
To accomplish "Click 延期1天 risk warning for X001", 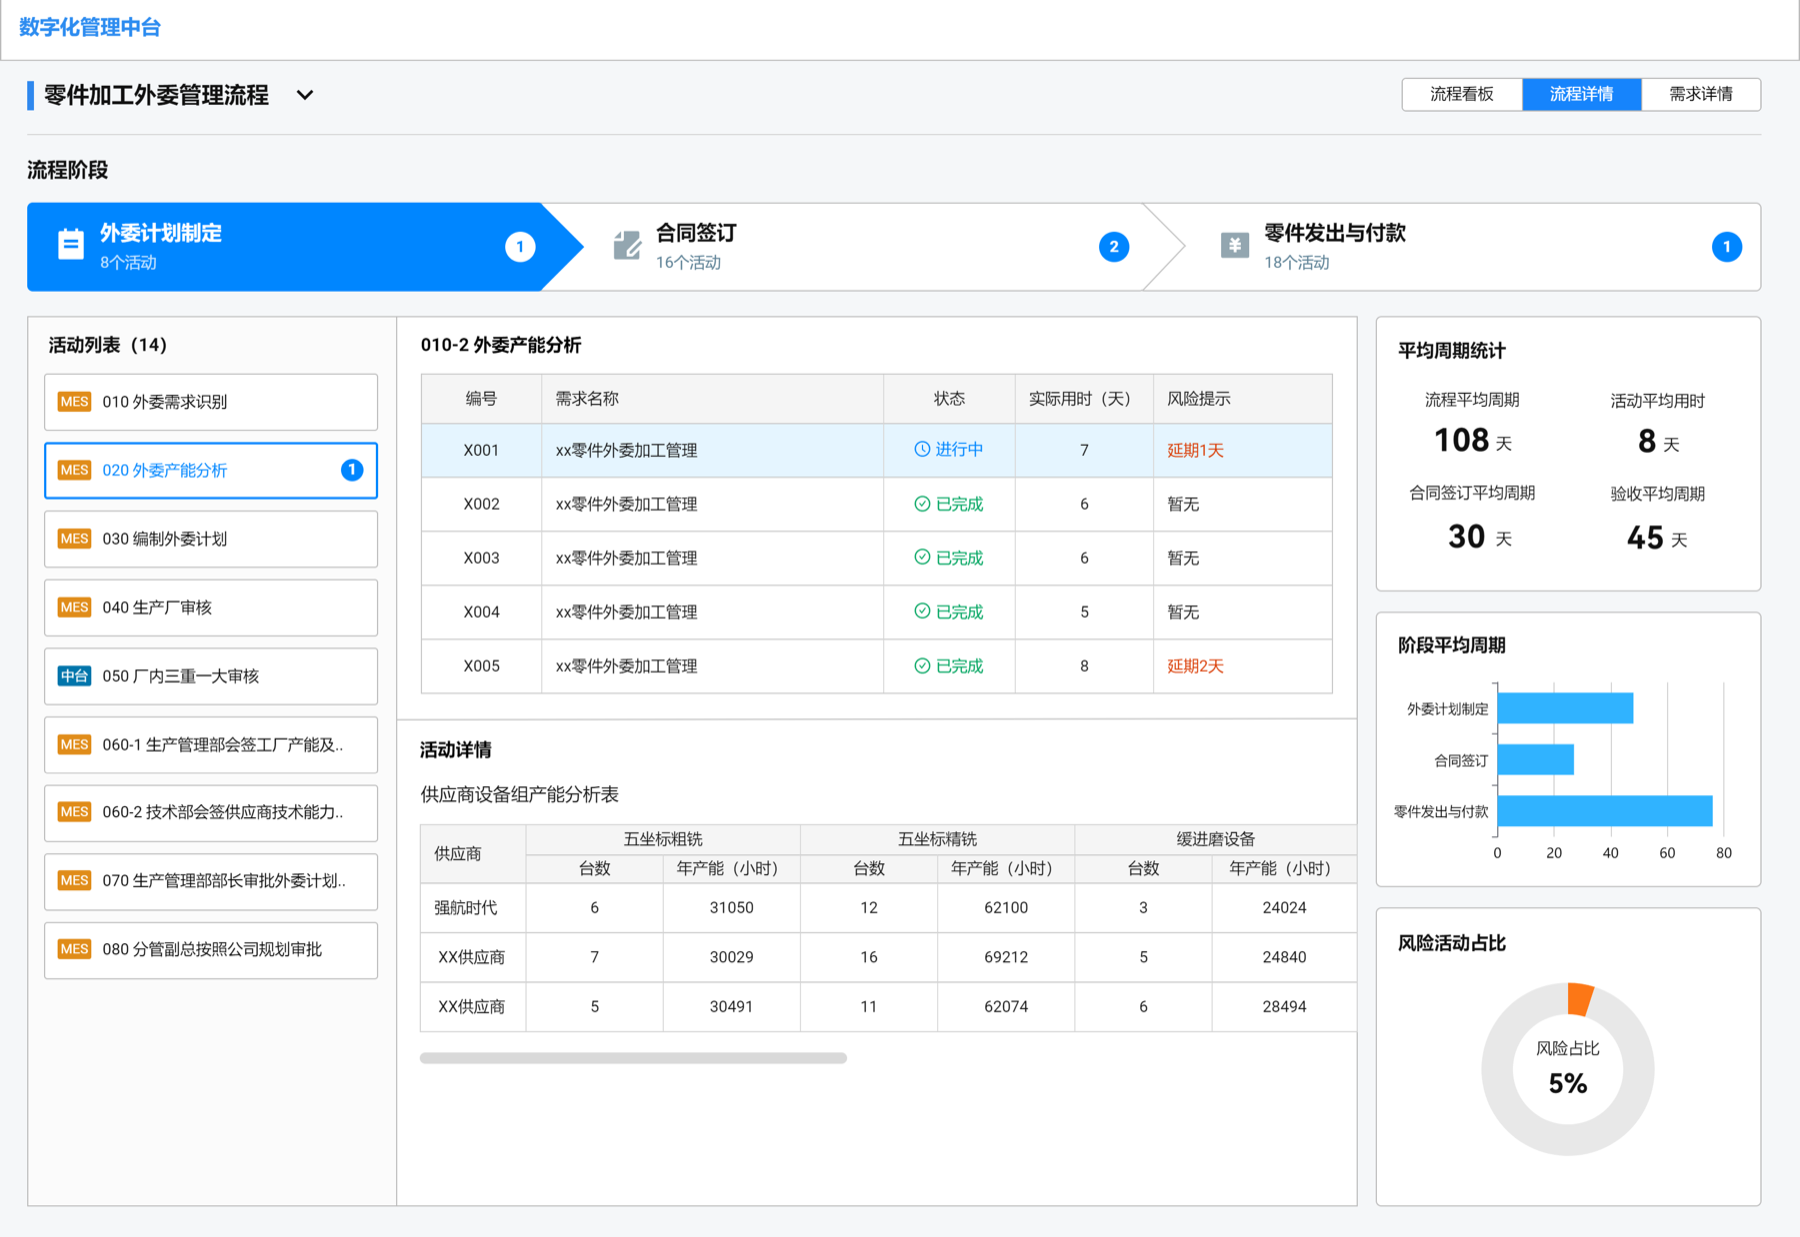I will tap(1195, 450).
